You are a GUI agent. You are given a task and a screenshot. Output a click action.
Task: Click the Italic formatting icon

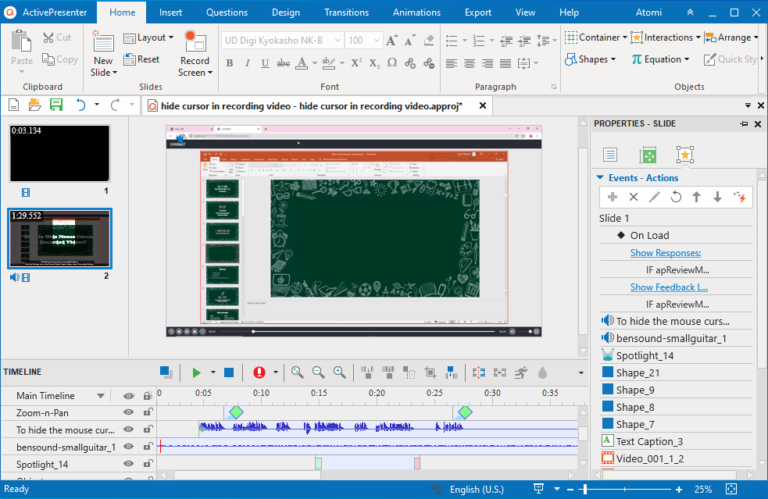[x=247, y=63]
